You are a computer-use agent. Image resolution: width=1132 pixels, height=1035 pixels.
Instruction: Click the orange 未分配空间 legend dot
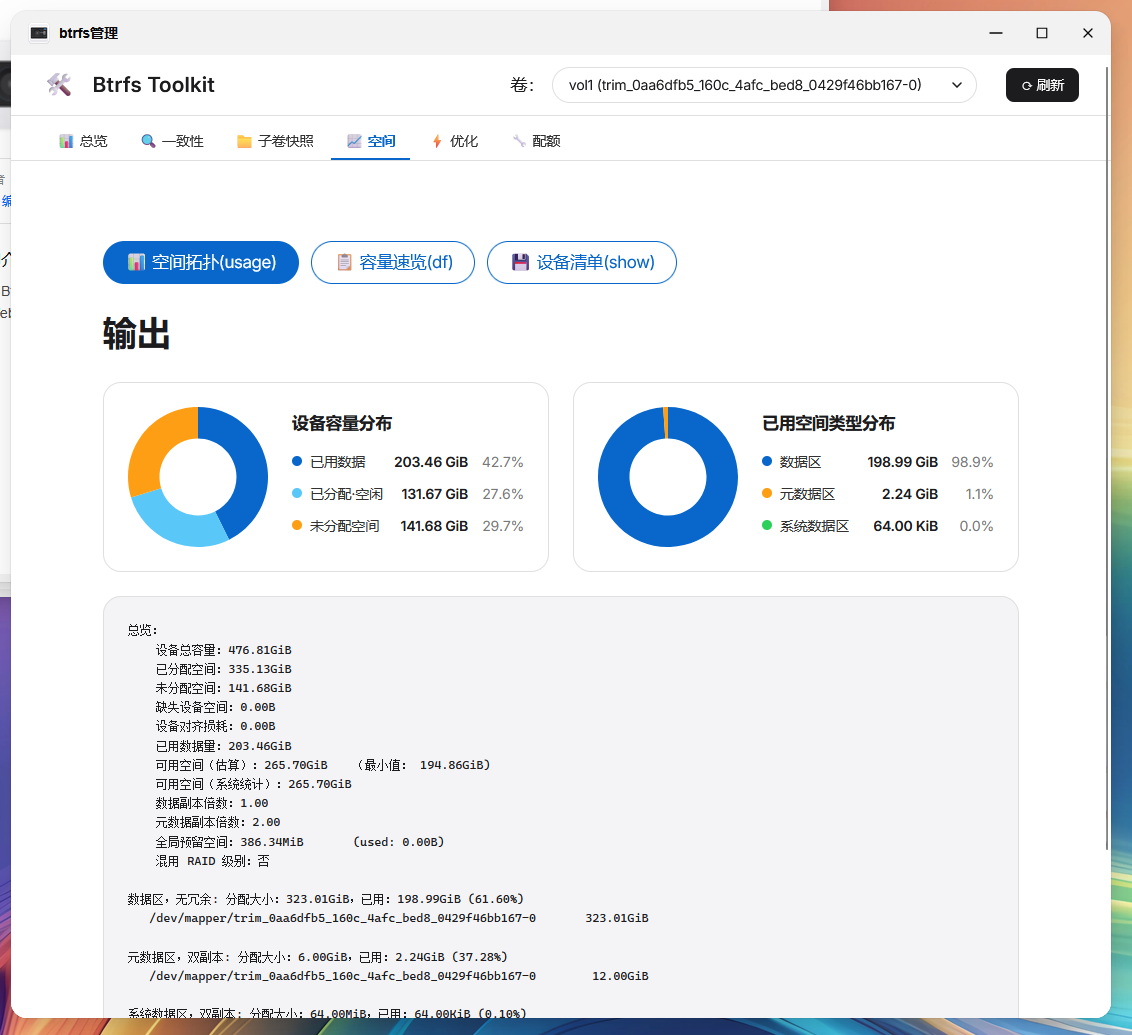click(297, 525)
